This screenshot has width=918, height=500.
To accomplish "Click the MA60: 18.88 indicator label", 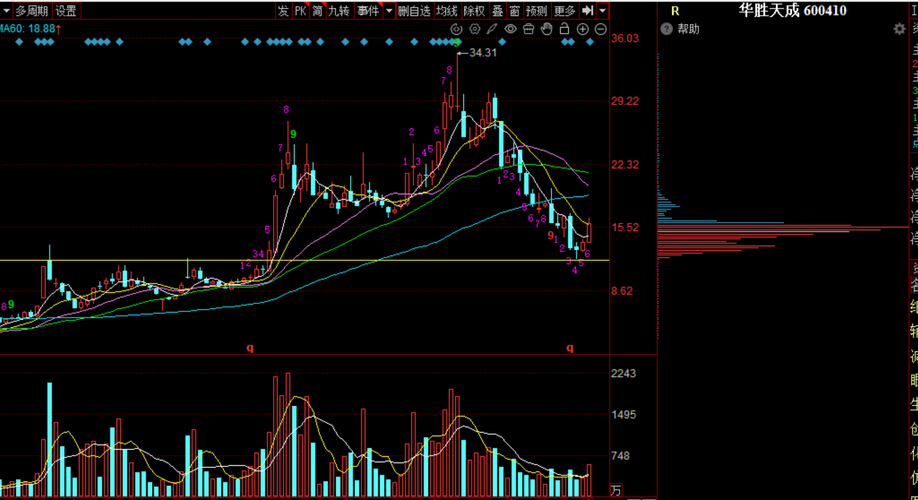I will point(28,29).
